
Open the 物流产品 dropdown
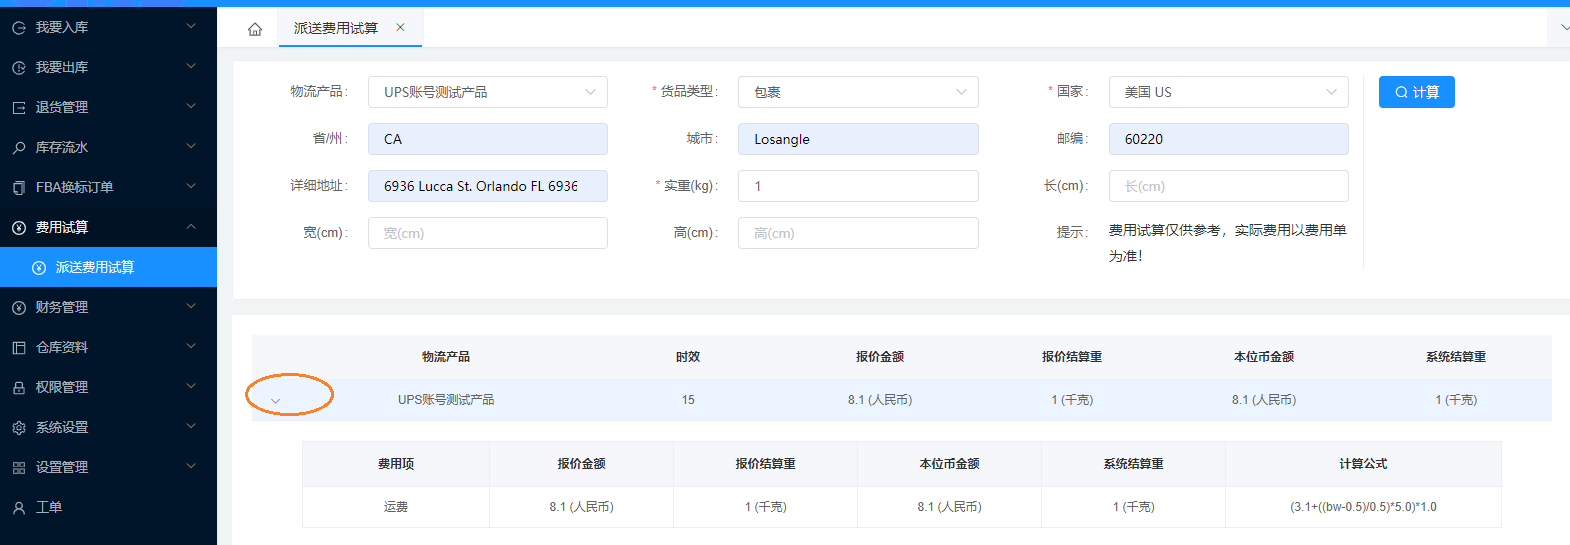point(487,92)
